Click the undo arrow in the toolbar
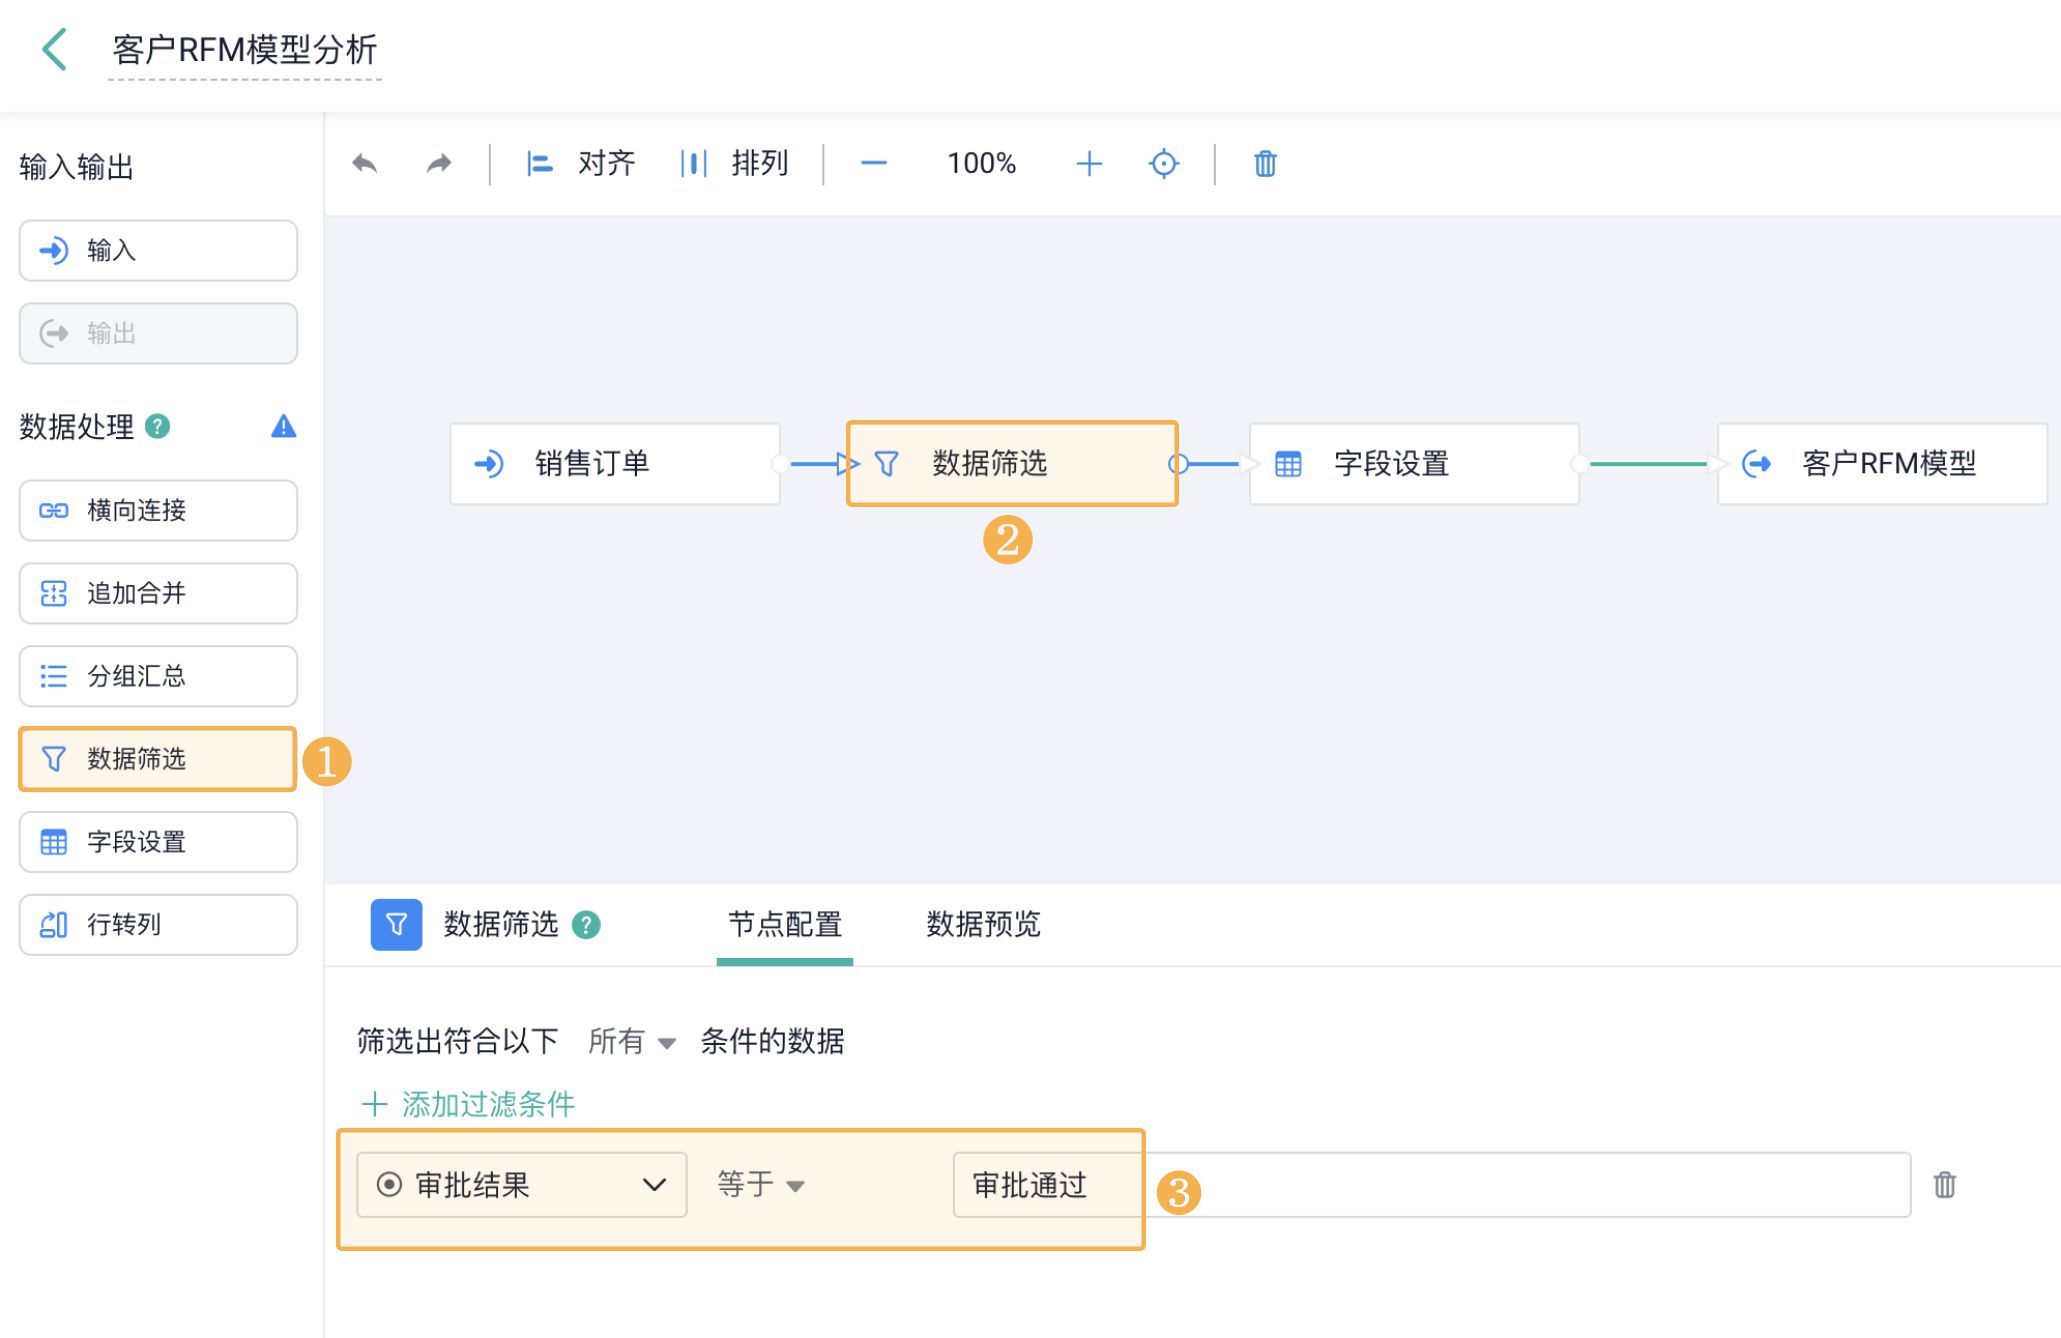 click(365, 163)
